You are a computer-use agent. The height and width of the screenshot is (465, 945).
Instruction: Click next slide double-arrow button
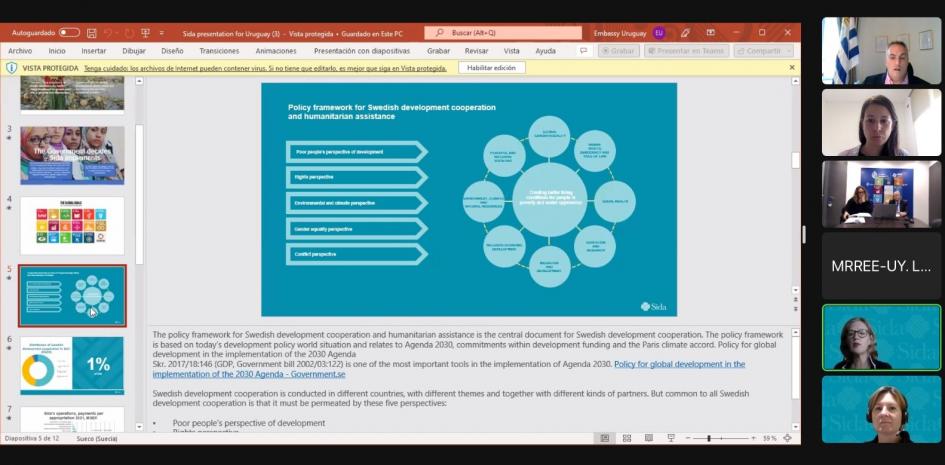[796, 308]
